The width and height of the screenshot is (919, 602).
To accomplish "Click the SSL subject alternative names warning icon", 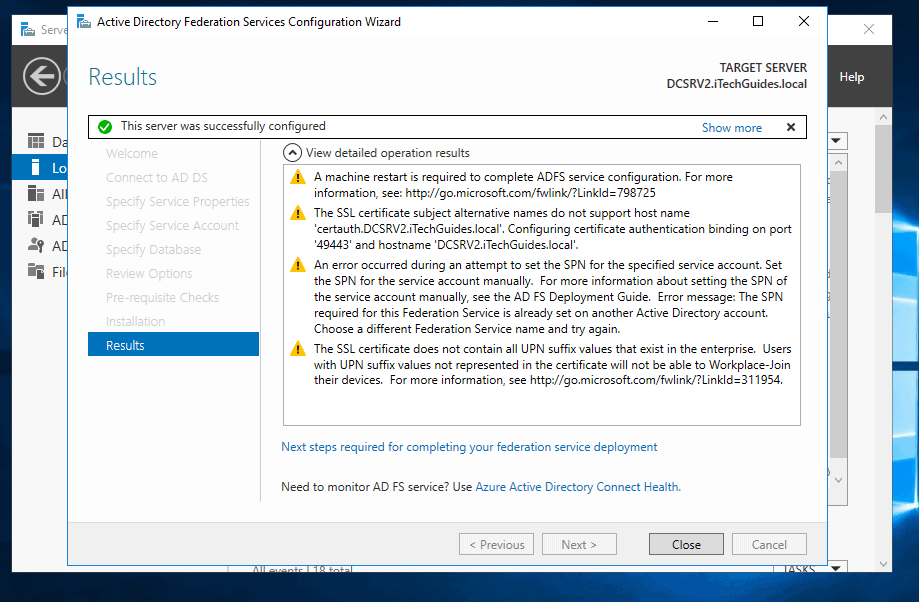I will click(x=298, y=213).
